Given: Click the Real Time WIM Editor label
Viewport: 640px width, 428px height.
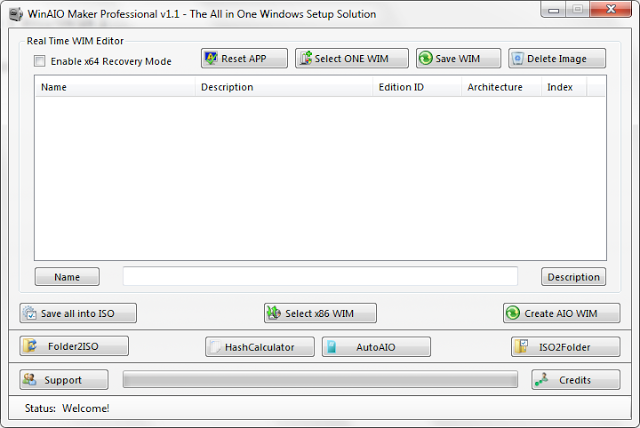Looking at the screenshot, I should 75,41.
